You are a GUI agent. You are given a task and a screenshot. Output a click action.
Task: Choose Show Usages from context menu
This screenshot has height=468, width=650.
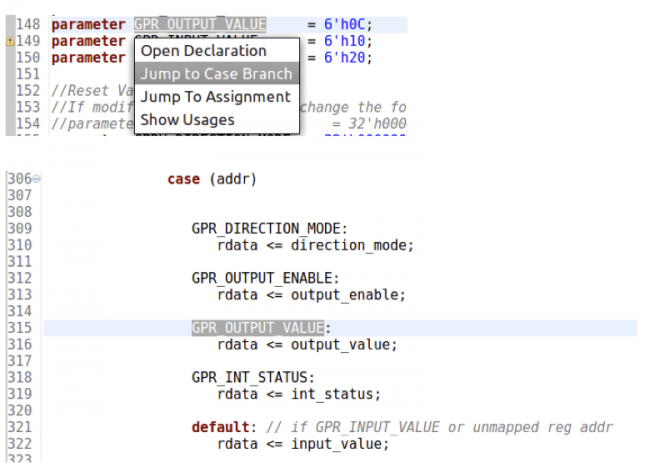pos(187,120)
